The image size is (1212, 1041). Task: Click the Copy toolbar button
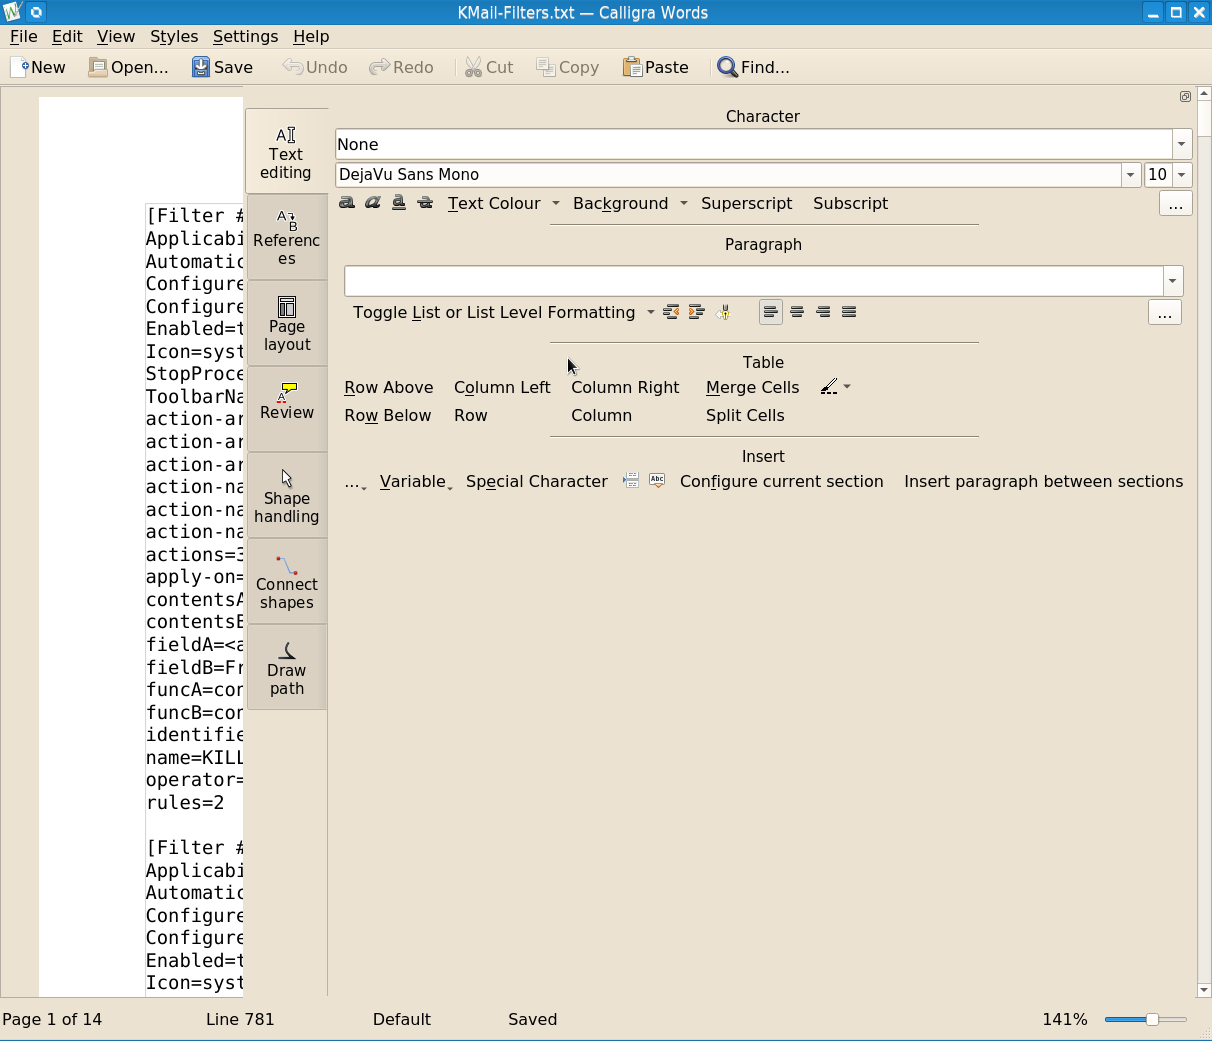(567, 67)
